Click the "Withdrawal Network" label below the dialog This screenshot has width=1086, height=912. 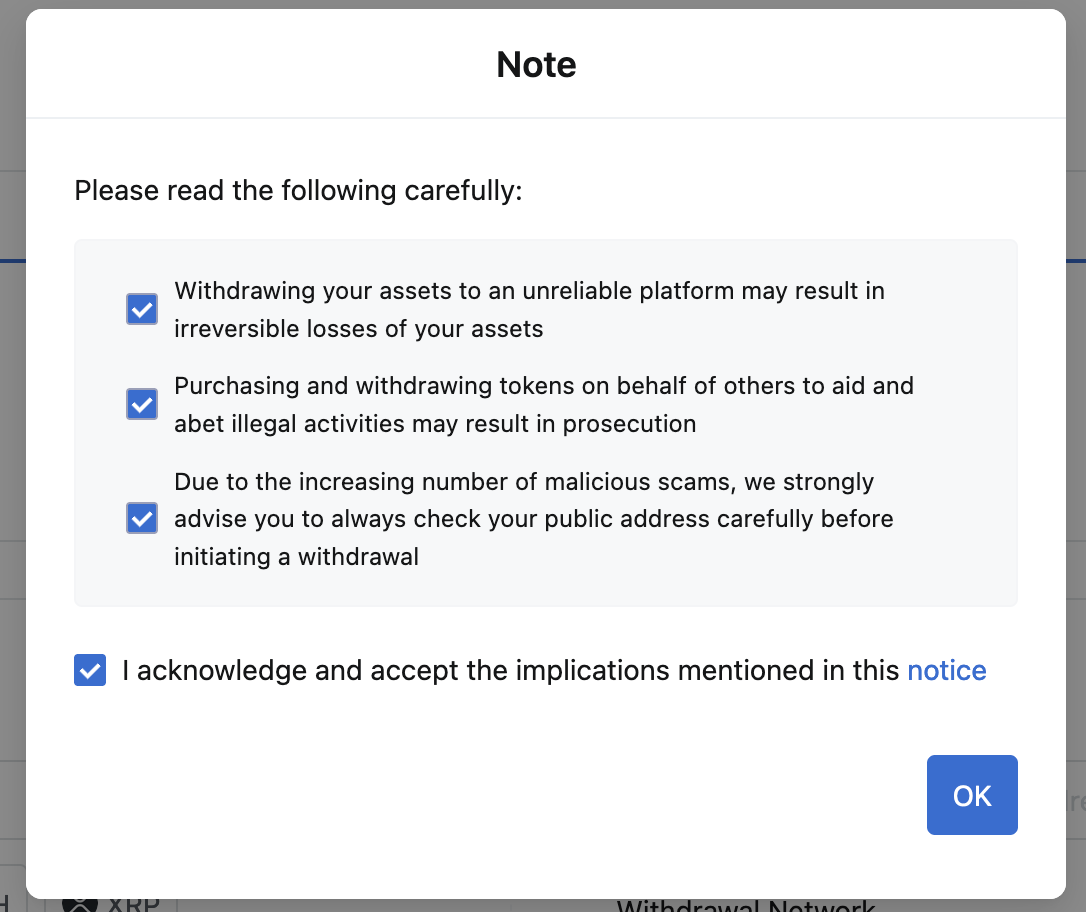745,906
